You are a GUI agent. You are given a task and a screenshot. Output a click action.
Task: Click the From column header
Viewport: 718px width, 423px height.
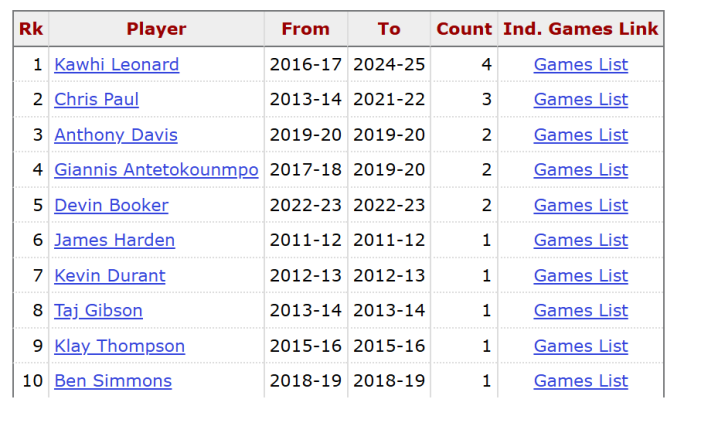click(305, 29)
